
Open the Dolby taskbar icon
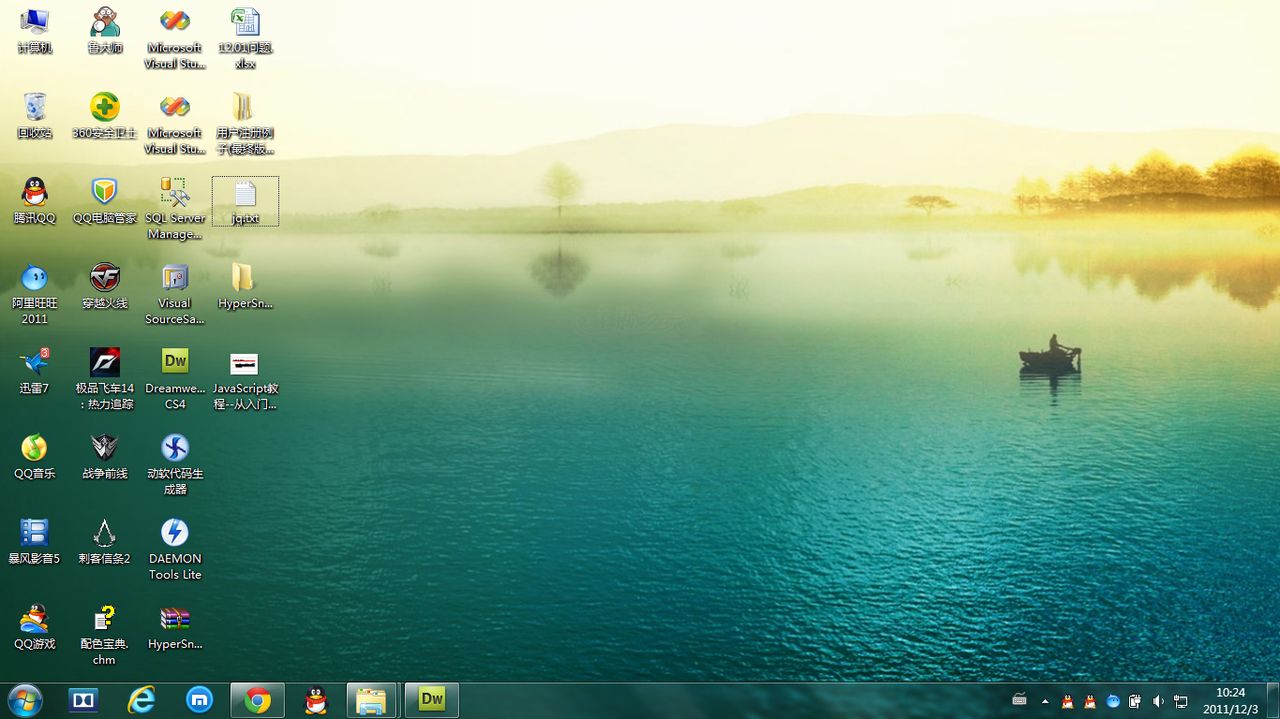[83, 700]
